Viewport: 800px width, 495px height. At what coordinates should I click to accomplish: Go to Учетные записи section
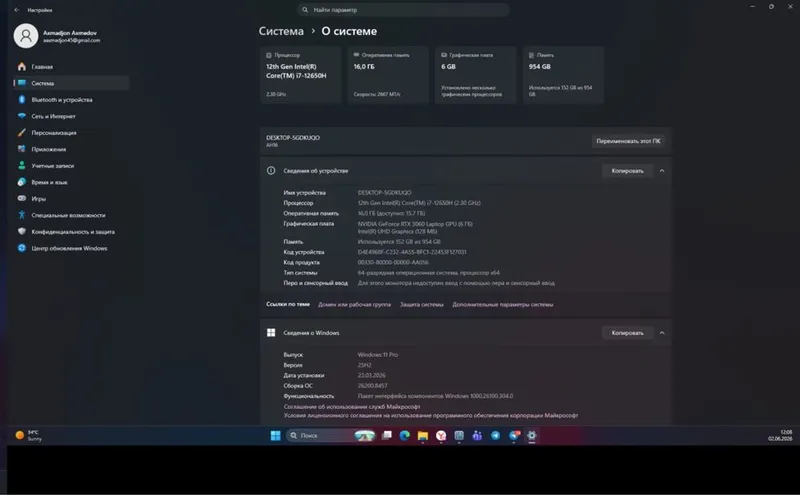[71, 166]
